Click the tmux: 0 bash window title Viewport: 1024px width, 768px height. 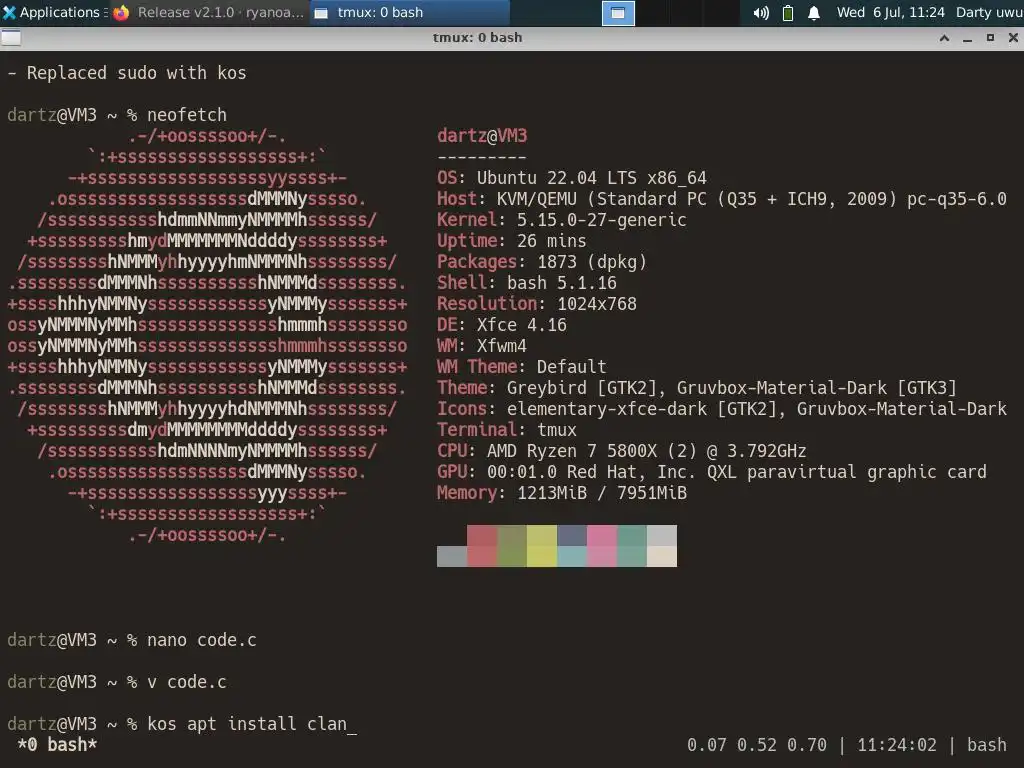pos(477,38)
